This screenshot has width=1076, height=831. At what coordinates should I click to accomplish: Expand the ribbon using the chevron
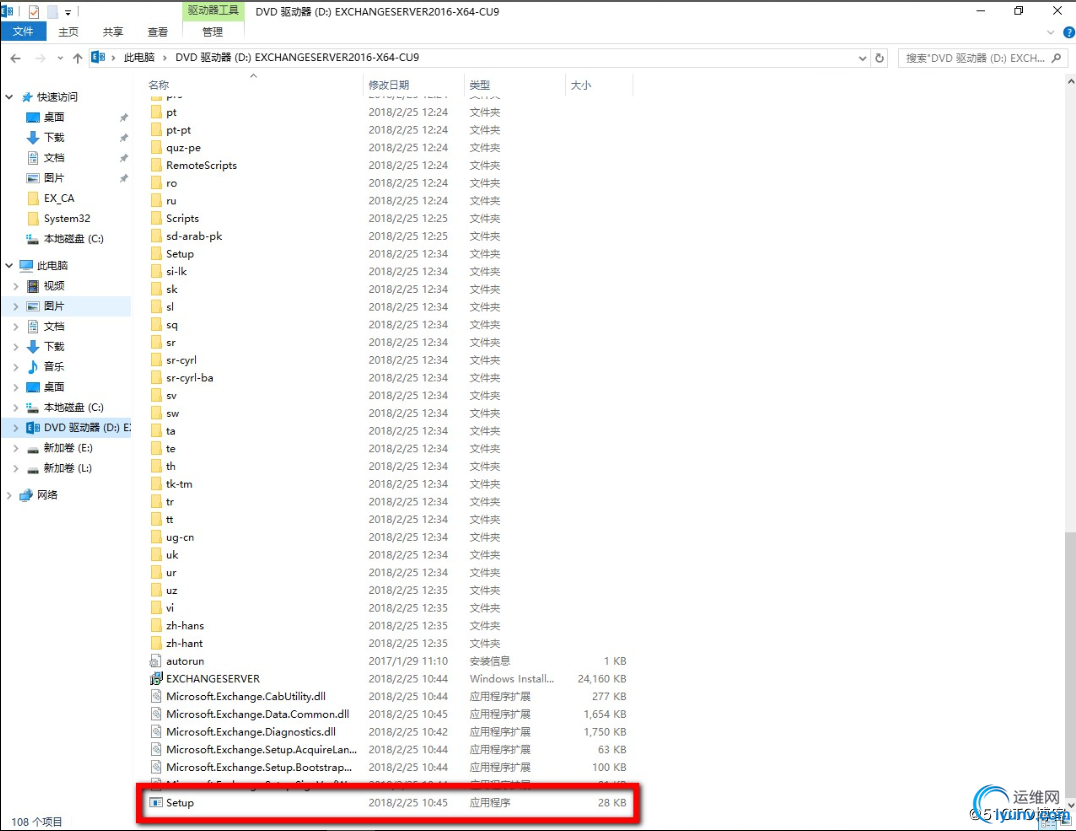(x=1051, y=32)
